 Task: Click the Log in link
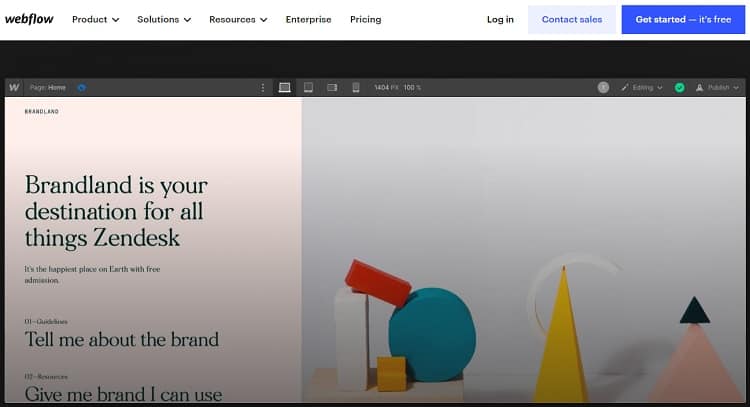pos(500,20)
